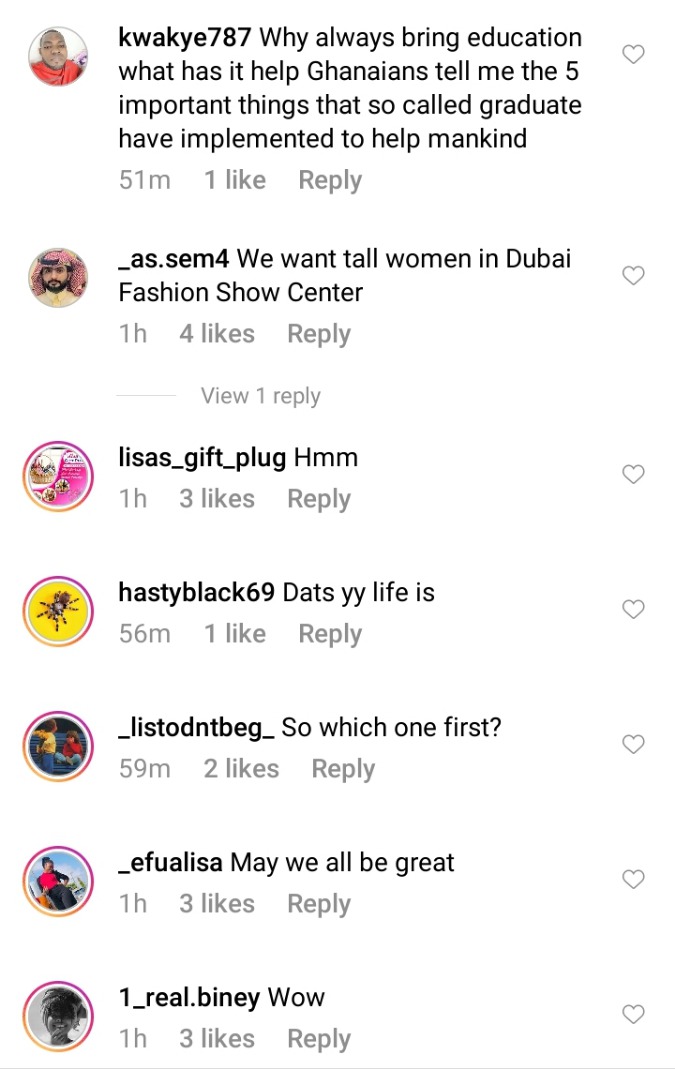Like kwakye787's comment with the heart

(633, 54)
